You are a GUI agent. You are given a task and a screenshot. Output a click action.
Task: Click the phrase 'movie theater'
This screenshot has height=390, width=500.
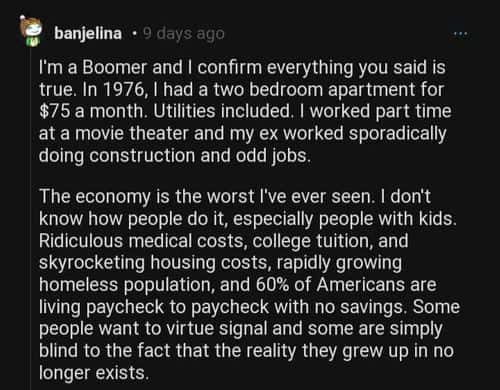[132, 134]
